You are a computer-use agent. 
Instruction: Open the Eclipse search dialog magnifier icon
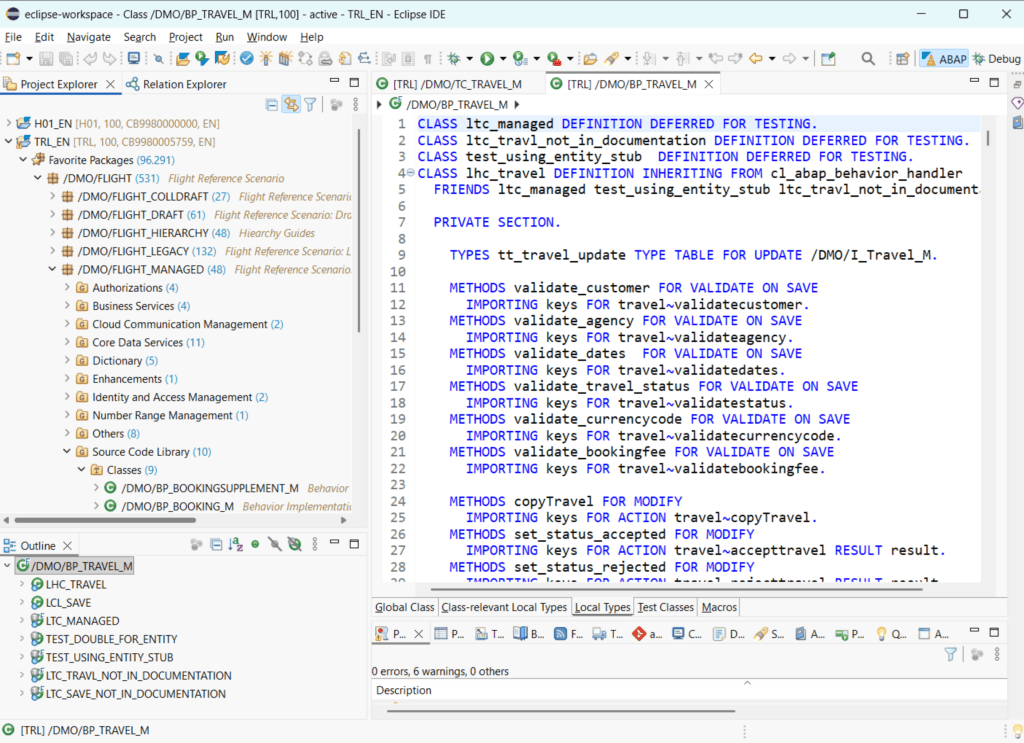pos(869,58)
